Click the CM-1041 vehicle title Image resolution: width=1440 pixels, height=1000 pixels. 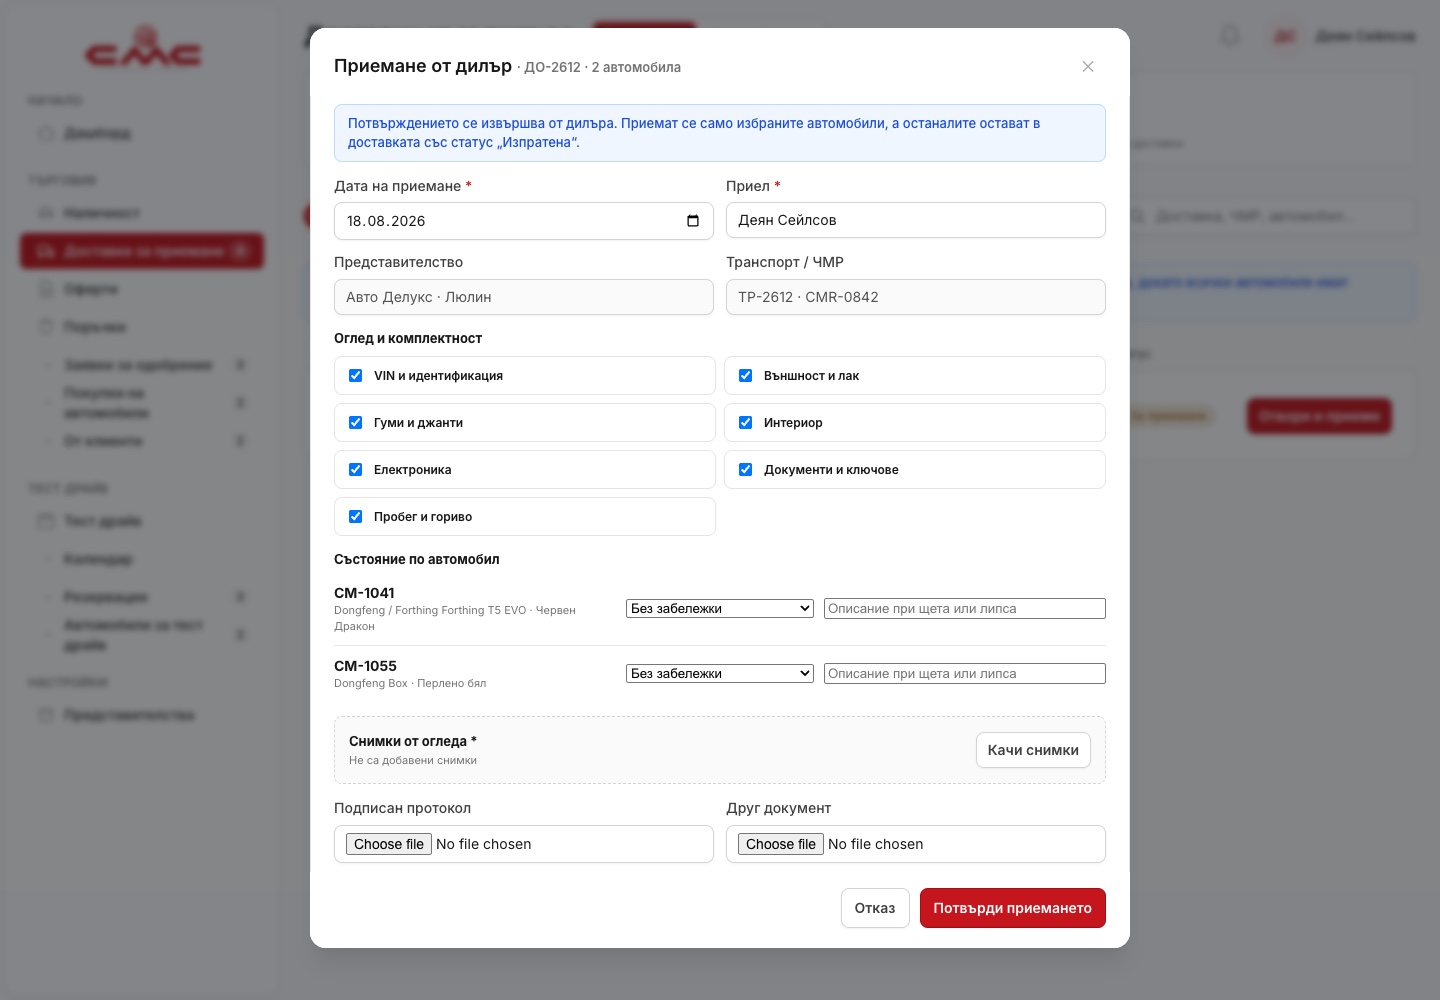364,593
